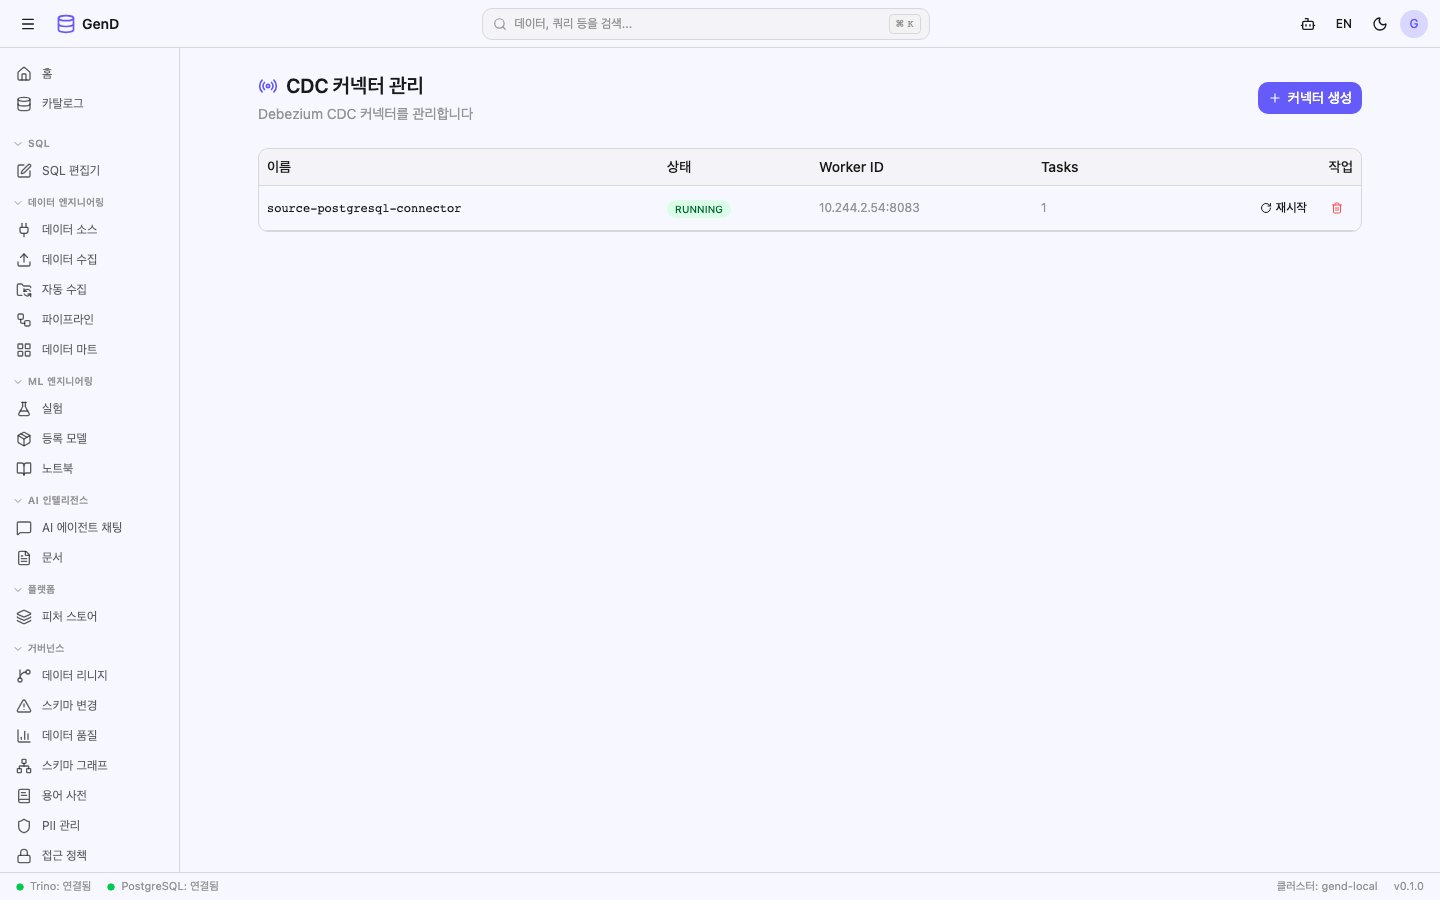Click the 카탈로그 database icon

point(24,104)
